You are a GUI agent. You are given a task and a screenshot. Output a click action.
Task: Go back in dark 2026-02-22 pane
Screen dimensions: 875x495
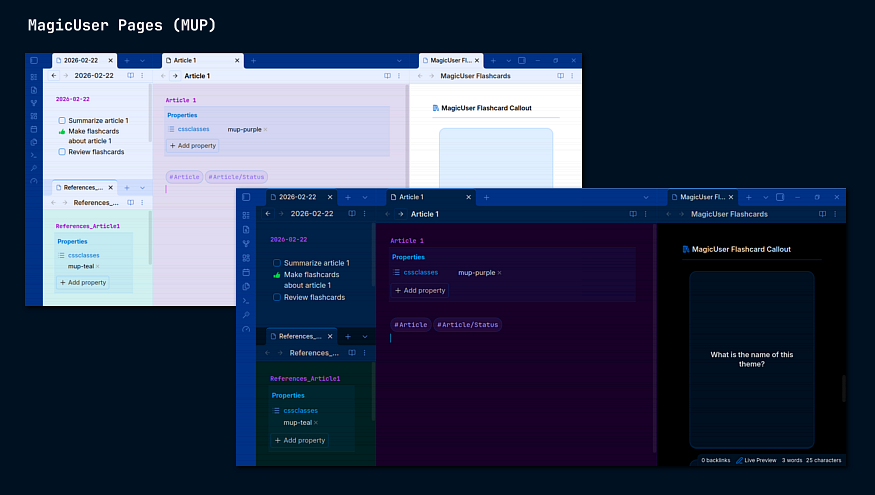[268, 214]
